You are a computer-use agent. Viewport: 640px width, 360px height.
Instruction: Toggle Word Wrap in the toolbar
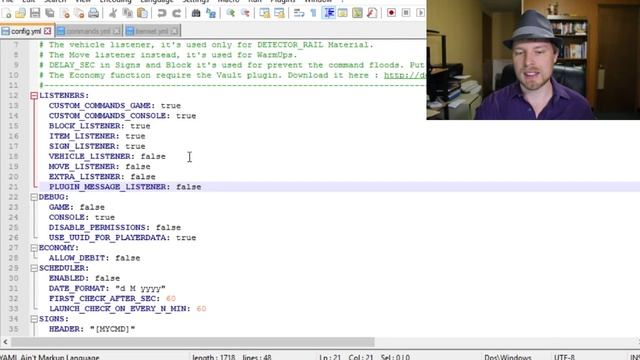[x=299, y=13]
